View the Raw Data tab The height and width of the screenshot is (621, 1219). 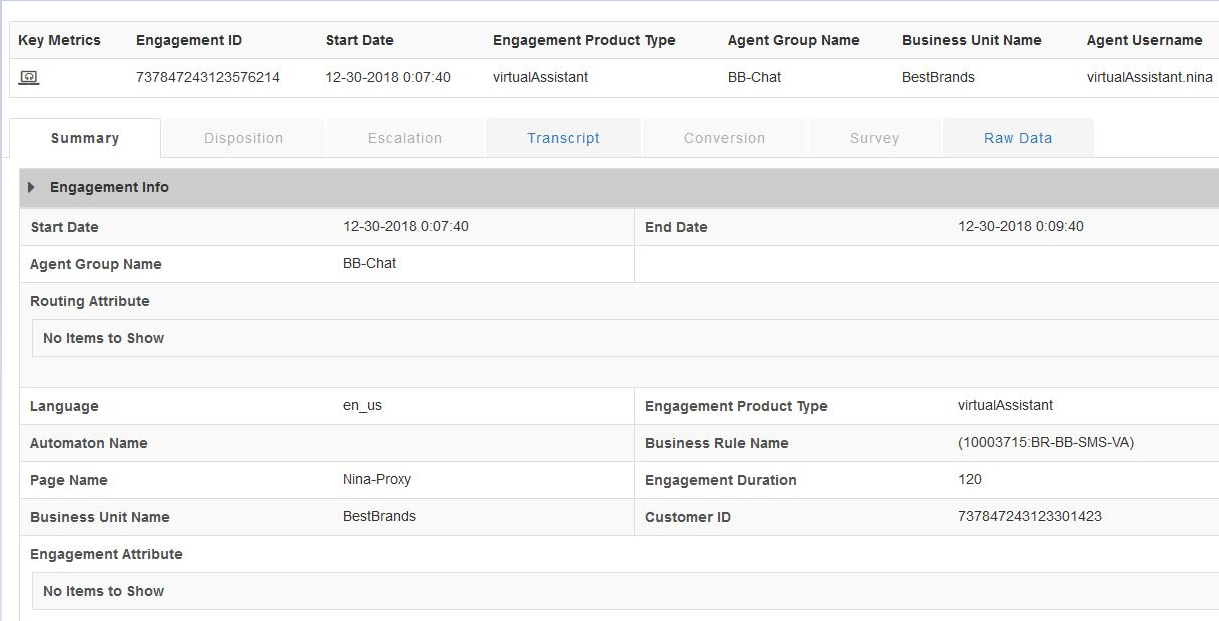1018,138
